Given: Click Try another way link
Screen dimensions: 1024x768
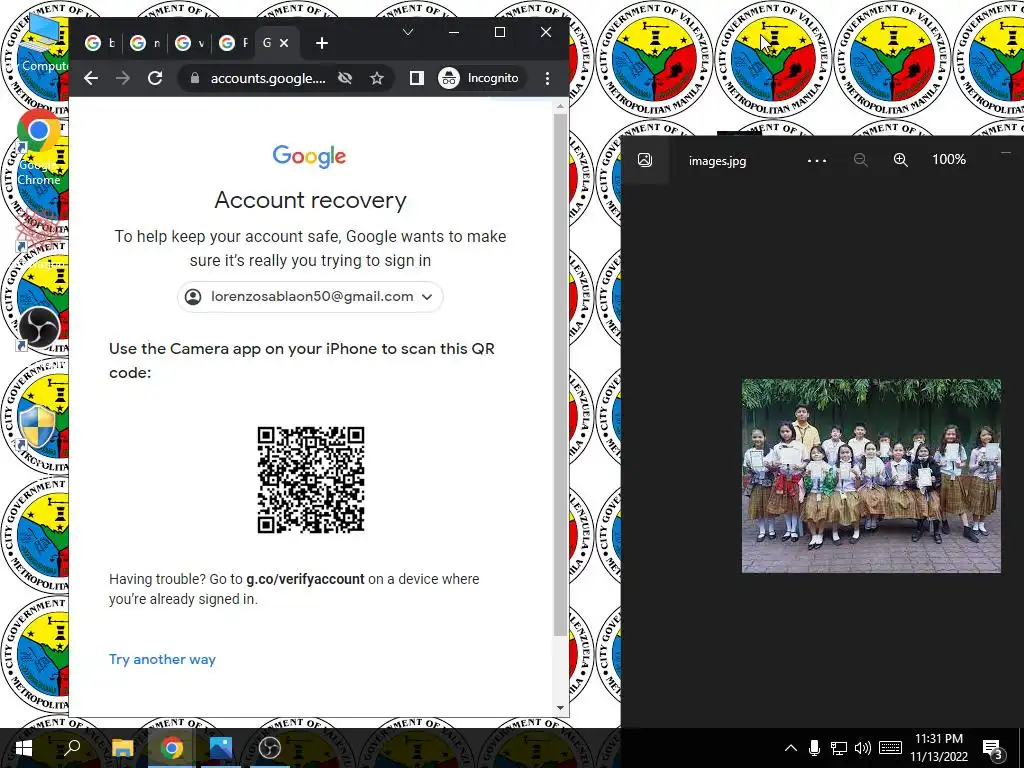Looking at the screenshot, I should coord(162,660).
